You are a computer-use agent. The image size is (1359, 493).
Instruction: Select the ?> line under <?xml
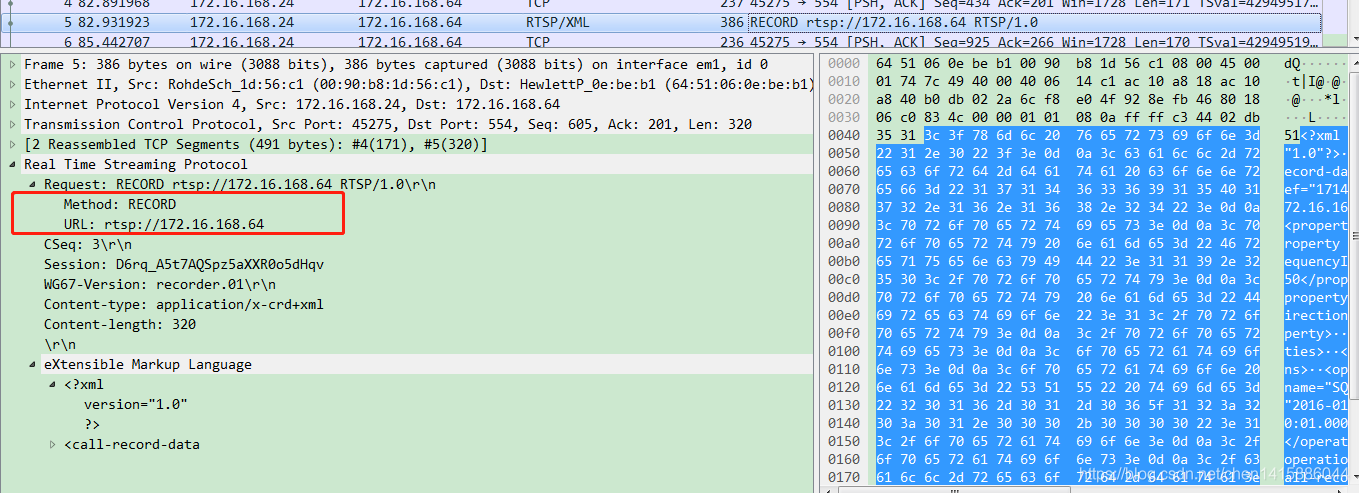tap(92, 424)
